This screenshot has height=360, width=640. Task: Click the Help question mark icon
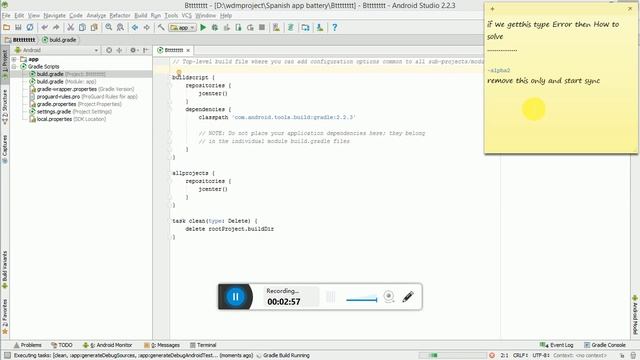click(x=334, y=27)
